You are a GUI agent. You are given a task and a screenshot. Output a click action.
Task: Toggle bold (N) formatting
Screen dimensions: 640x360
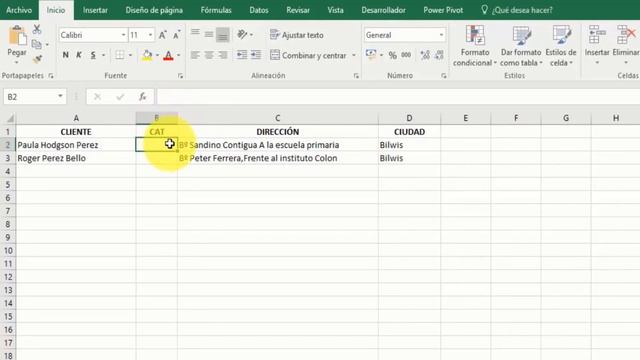pyautogui.click(x=65, y=55)
